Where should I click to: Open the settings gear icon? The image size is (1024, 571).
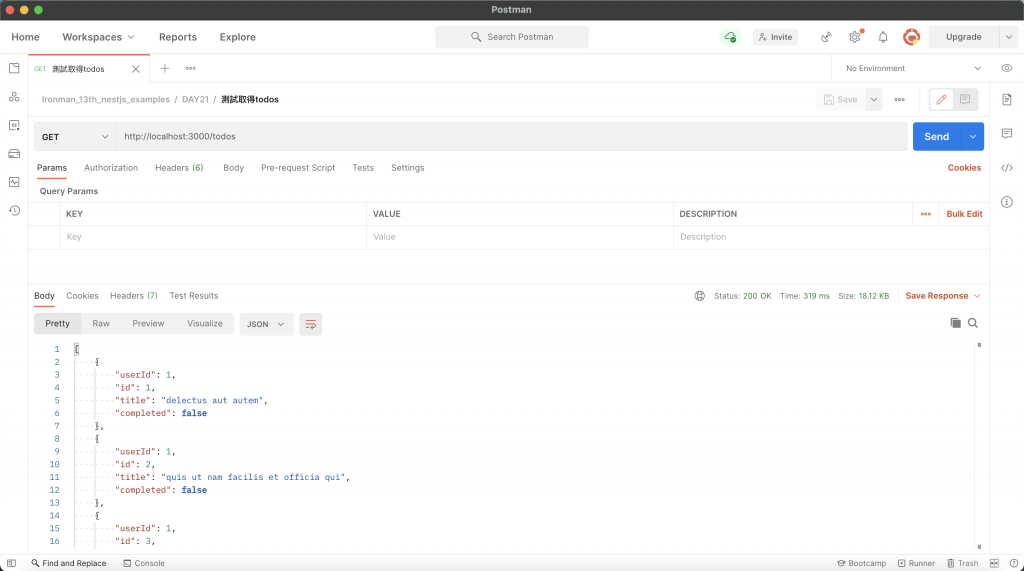[855, 37]
